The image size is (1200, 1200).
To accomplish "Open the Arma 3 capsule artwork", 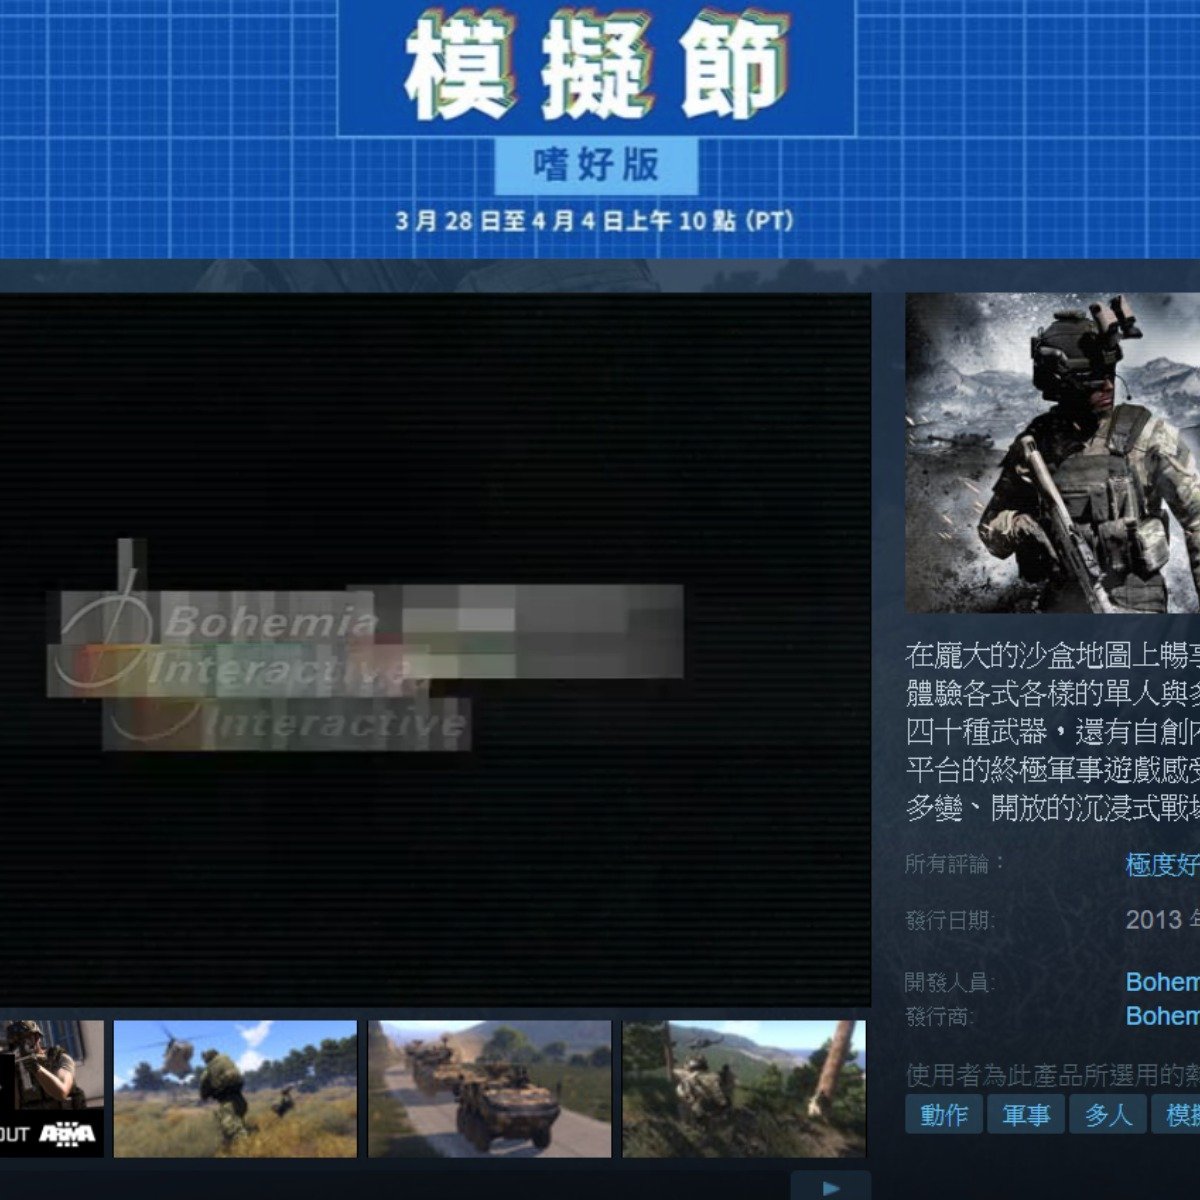I will click(x=1053, y=453).
